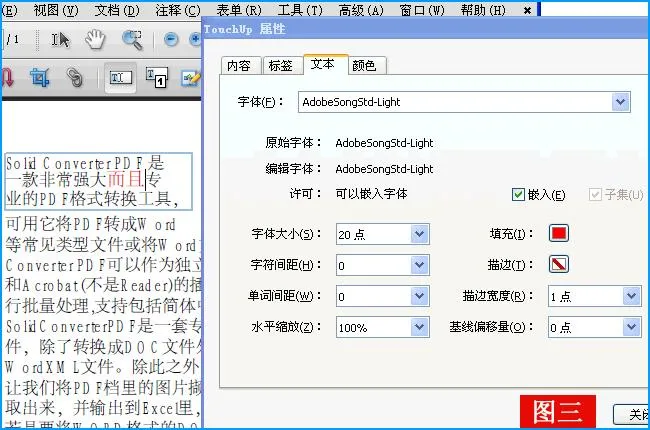Select the Crop tool
Screen dimensions: 650x430
pyautogui.click(x=39, y=78)
